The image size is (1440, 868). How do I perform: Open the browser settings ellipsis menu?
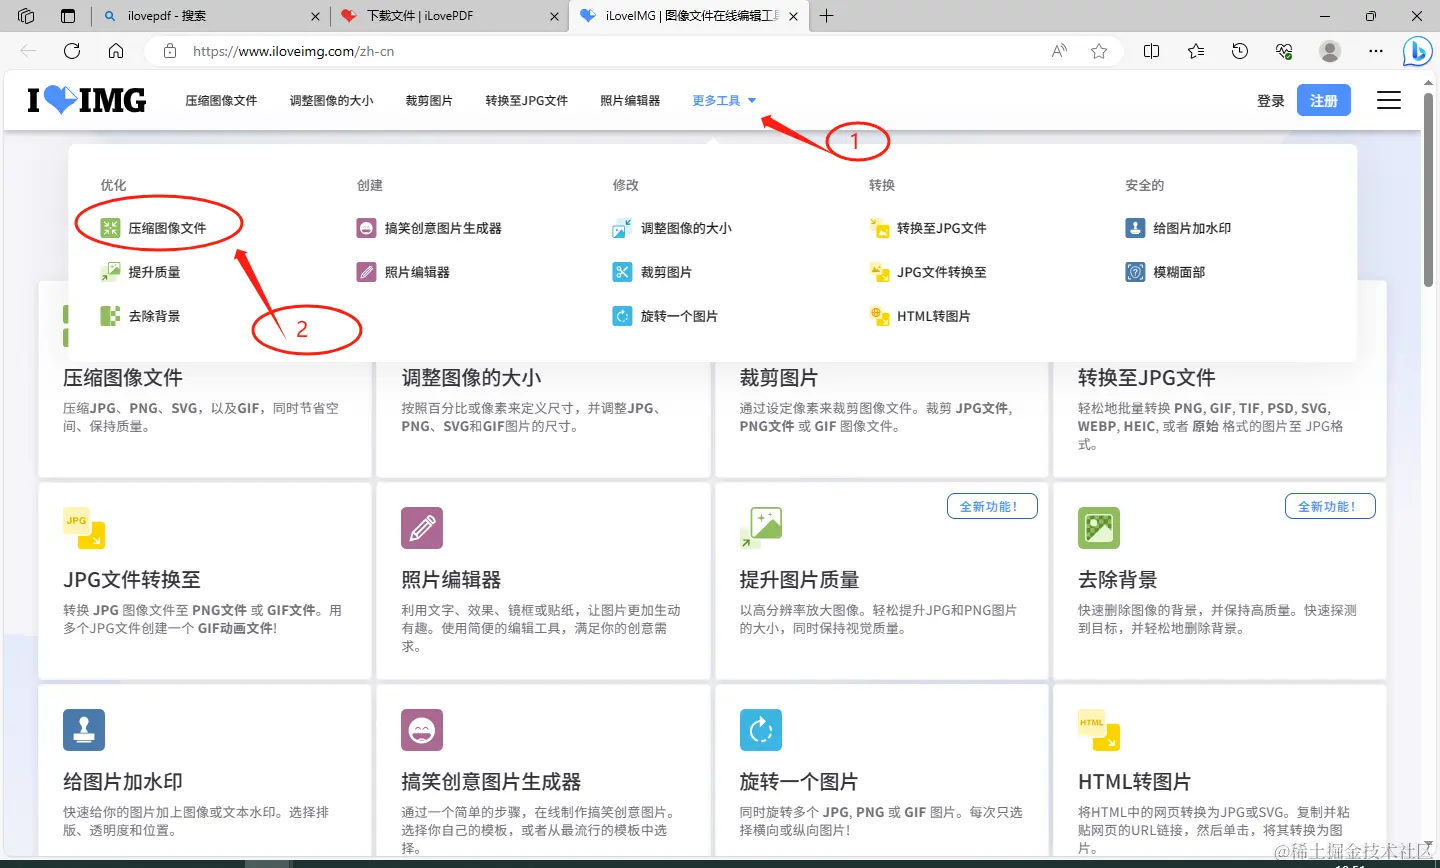tap(1376, 51)
